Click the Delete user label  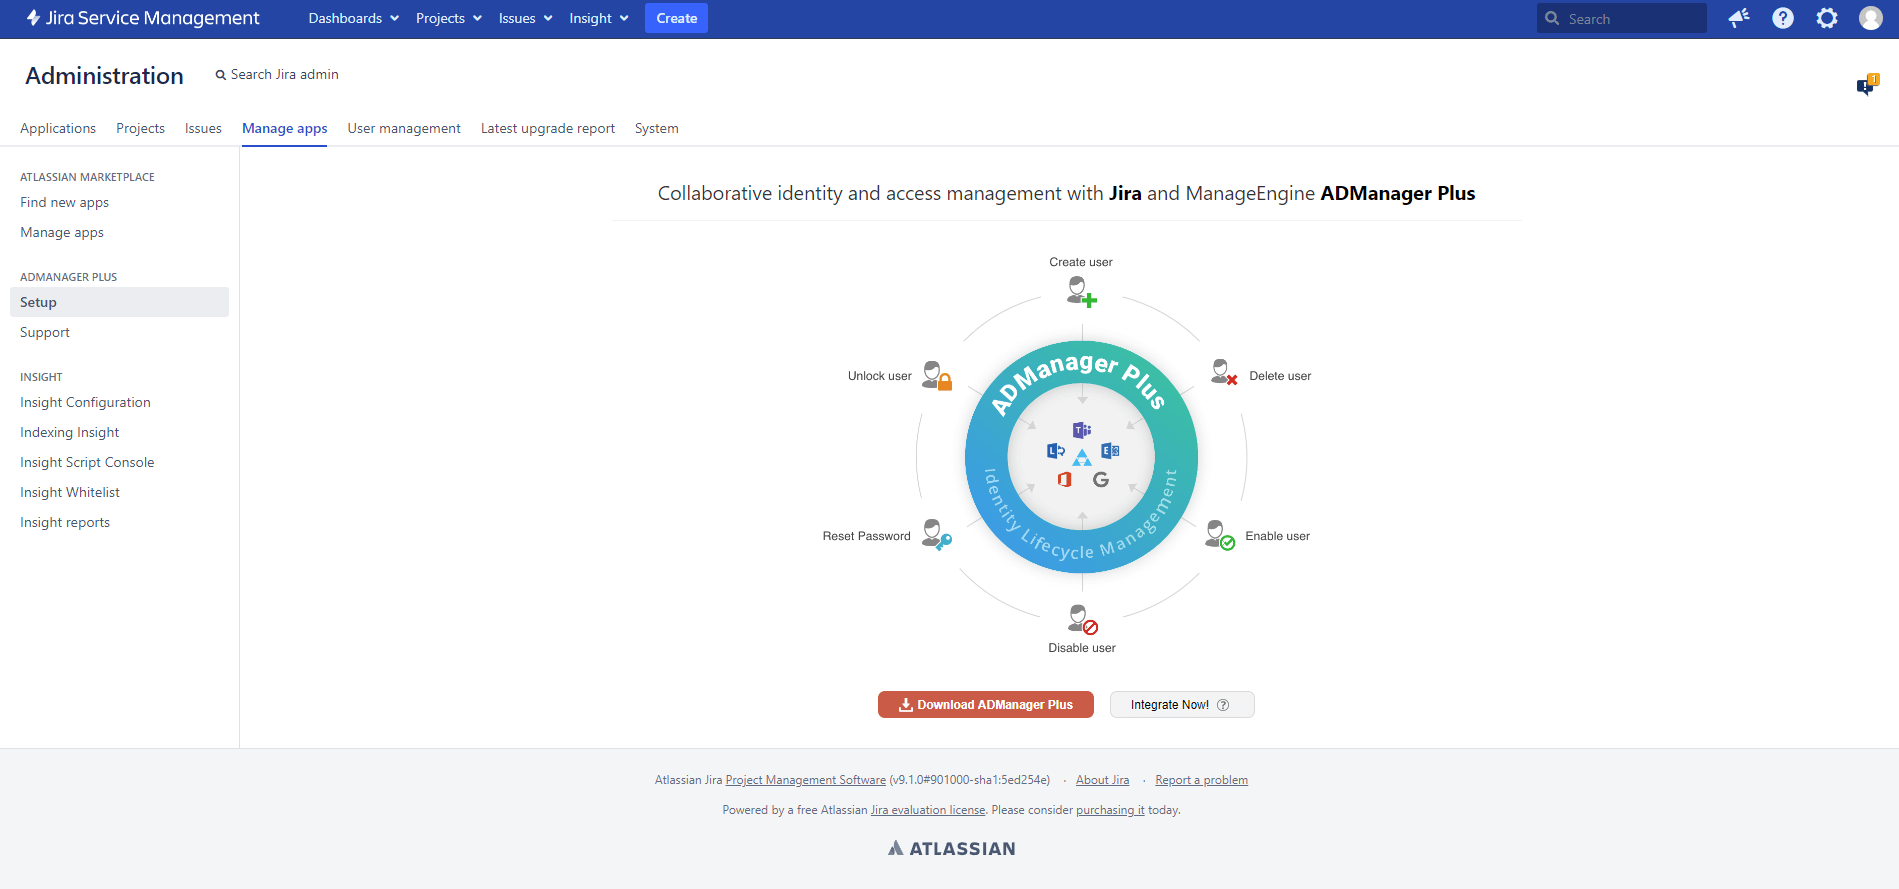pyautogui.click(x=1280, y=376)
